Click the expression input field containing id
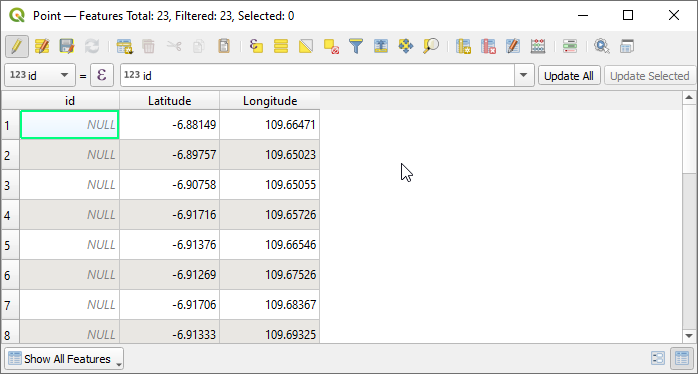The image size is (698, 374). click(317, 76)
